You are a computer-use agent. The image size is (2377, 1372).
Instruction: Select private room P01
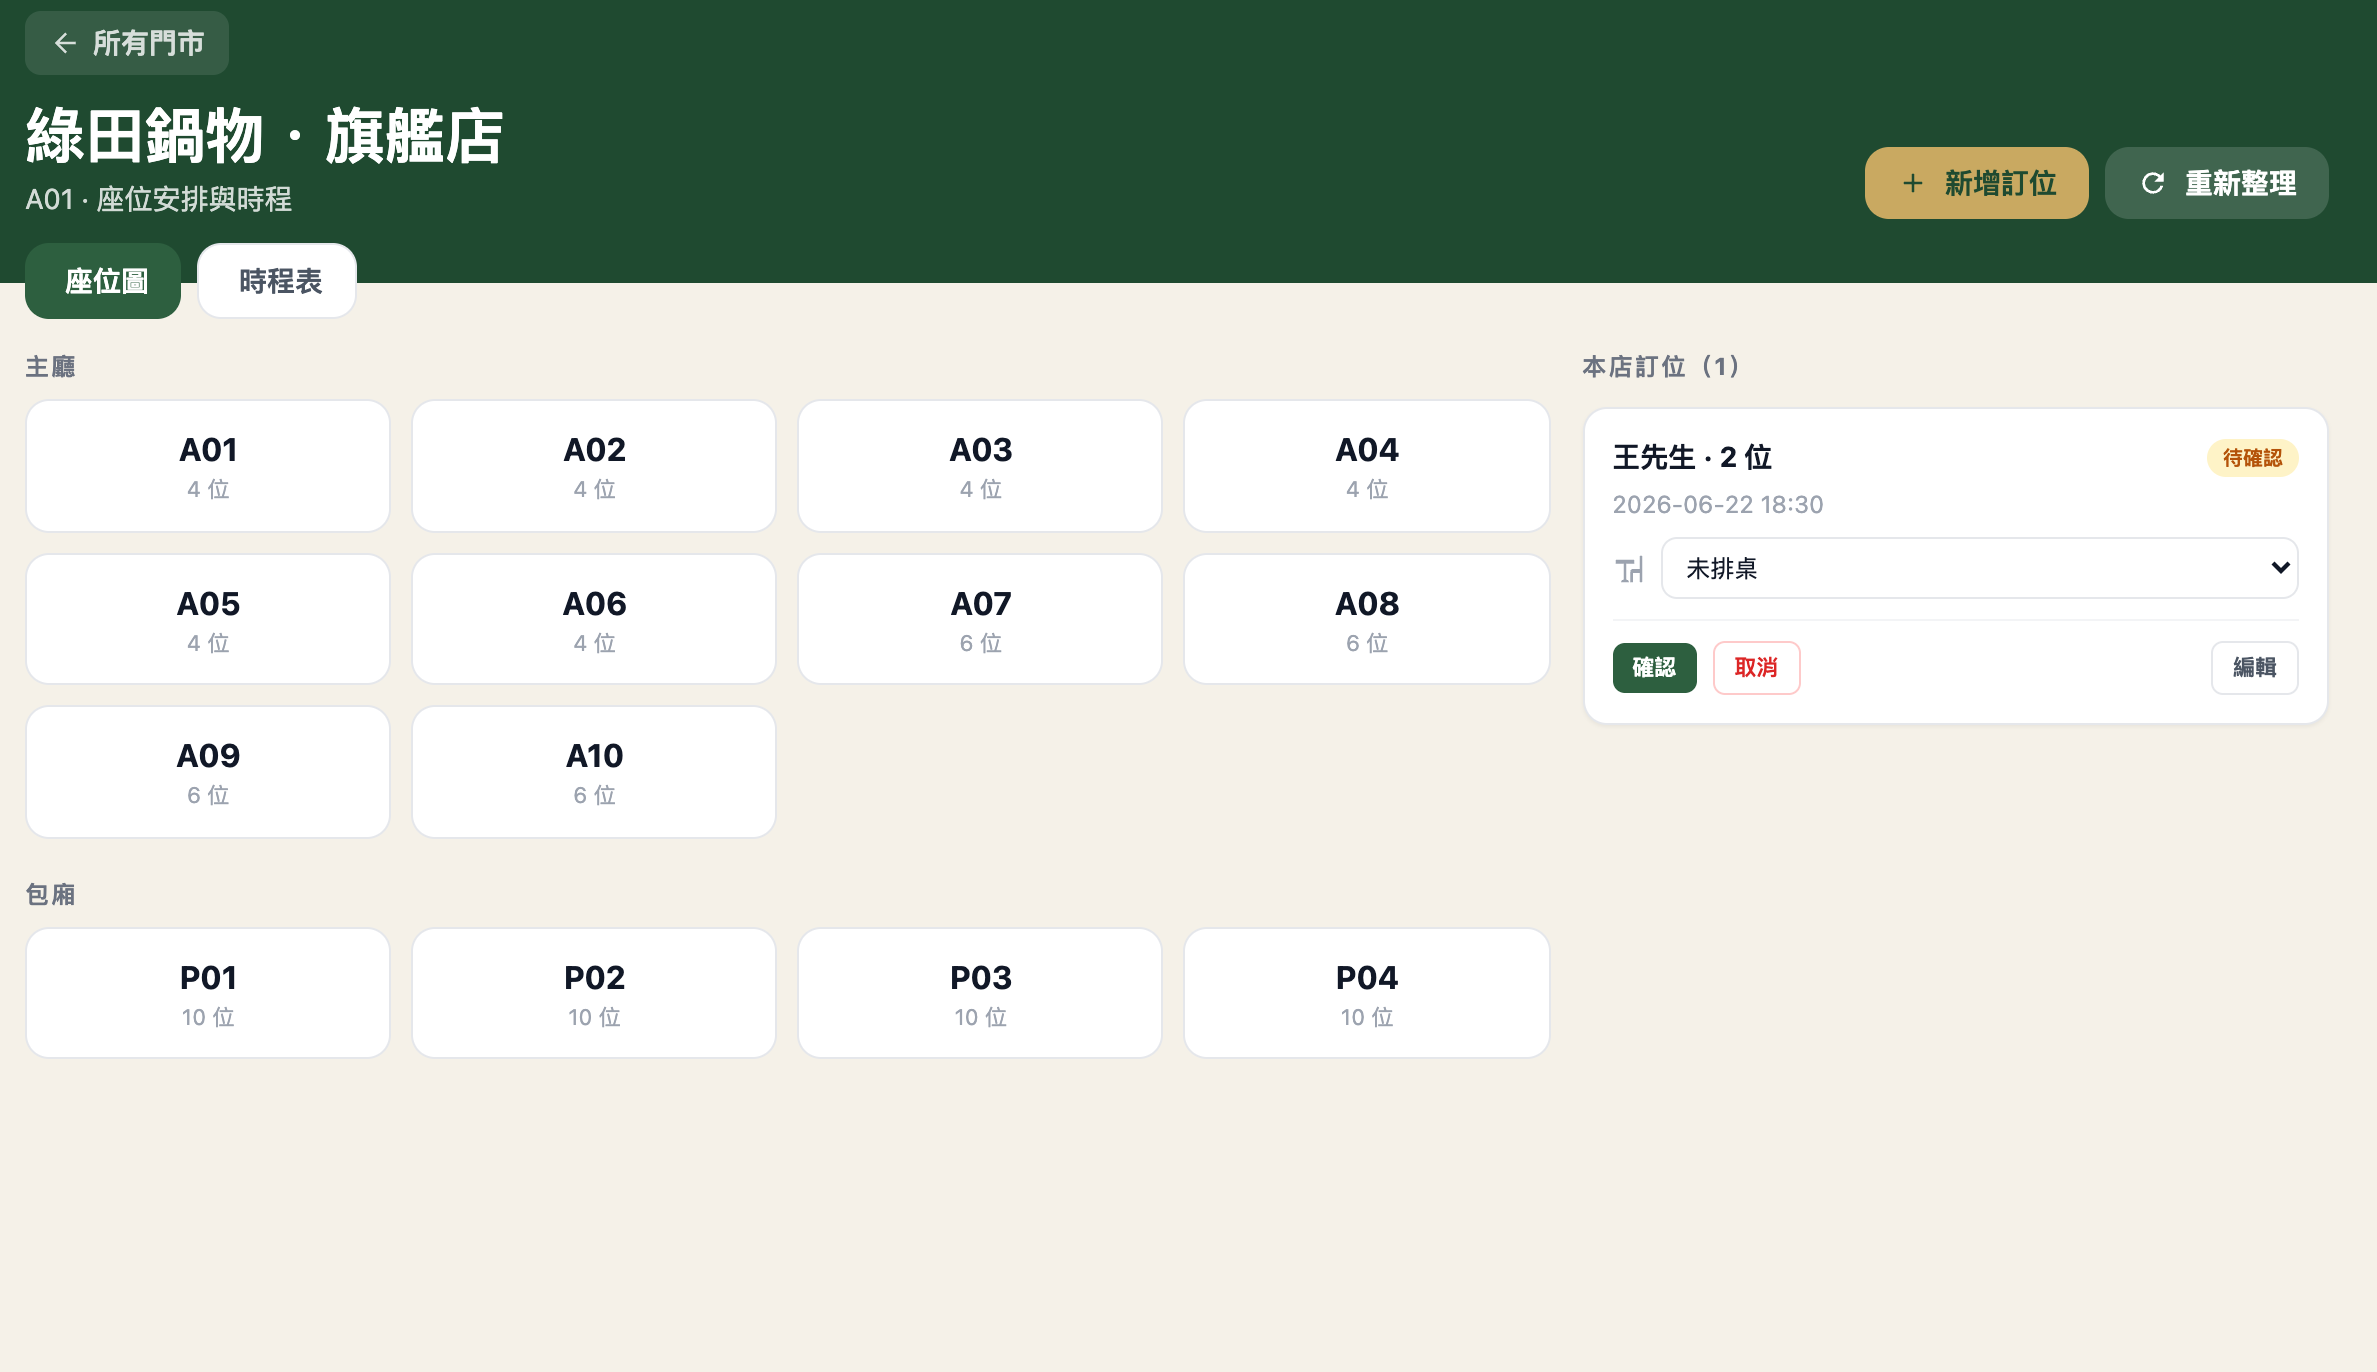[208, 993]
